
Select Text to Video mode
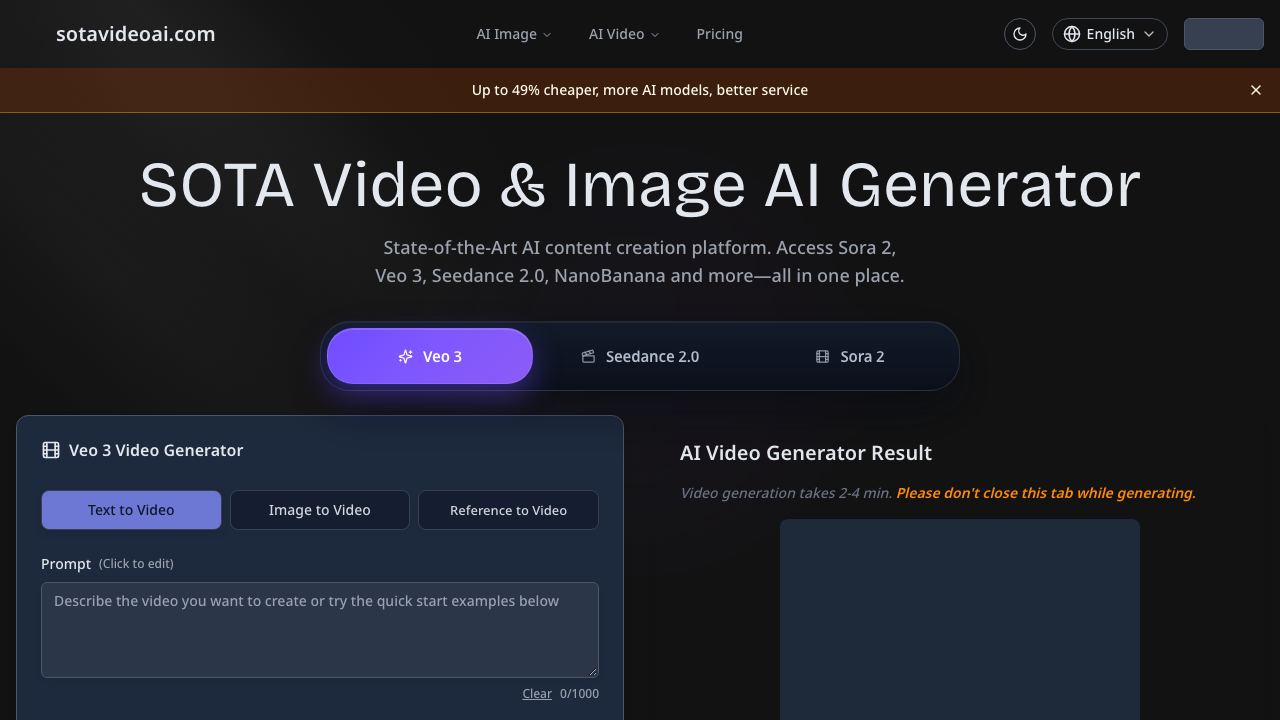point(131,510)
